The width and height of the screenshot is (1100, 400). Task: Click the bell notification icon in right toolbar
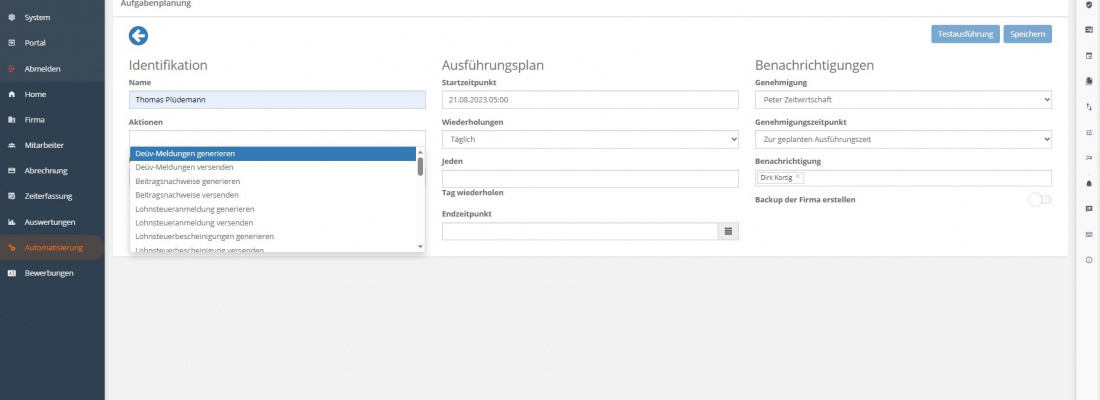click(1089, 183)
